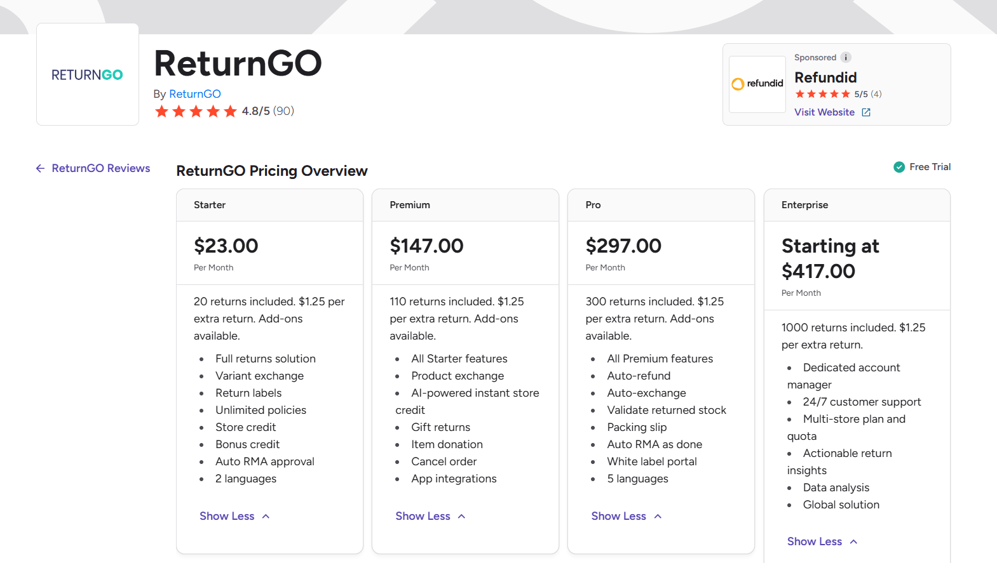Click 'Store credit' feature in Starter
997x563 pixels.
(245, 427)
